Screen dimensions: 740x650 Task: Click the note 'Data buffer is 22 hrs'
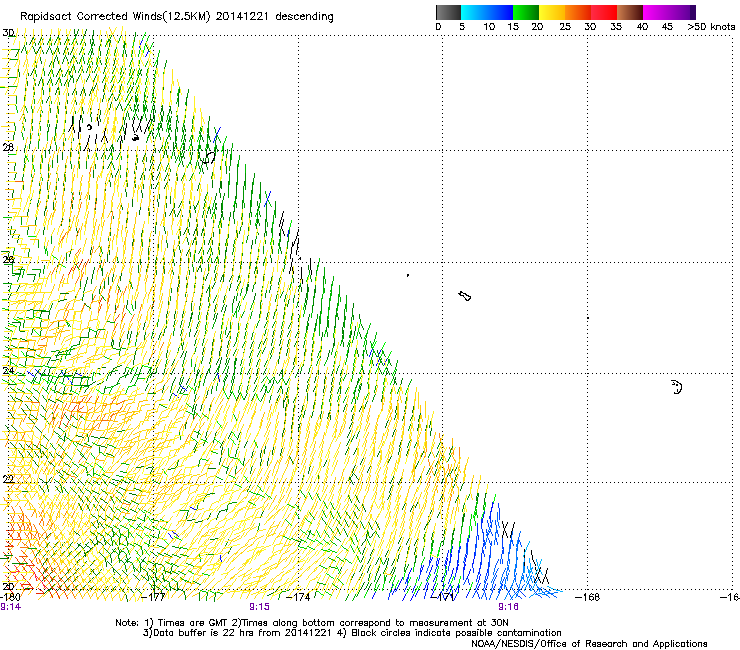tap(204, 633)
